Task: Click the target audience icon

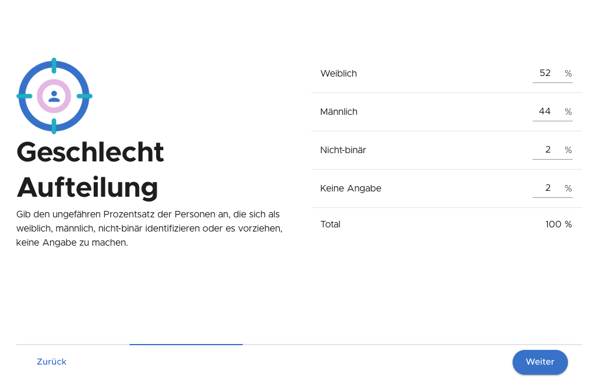Action: pyautogui.click(x=54, y=96)
